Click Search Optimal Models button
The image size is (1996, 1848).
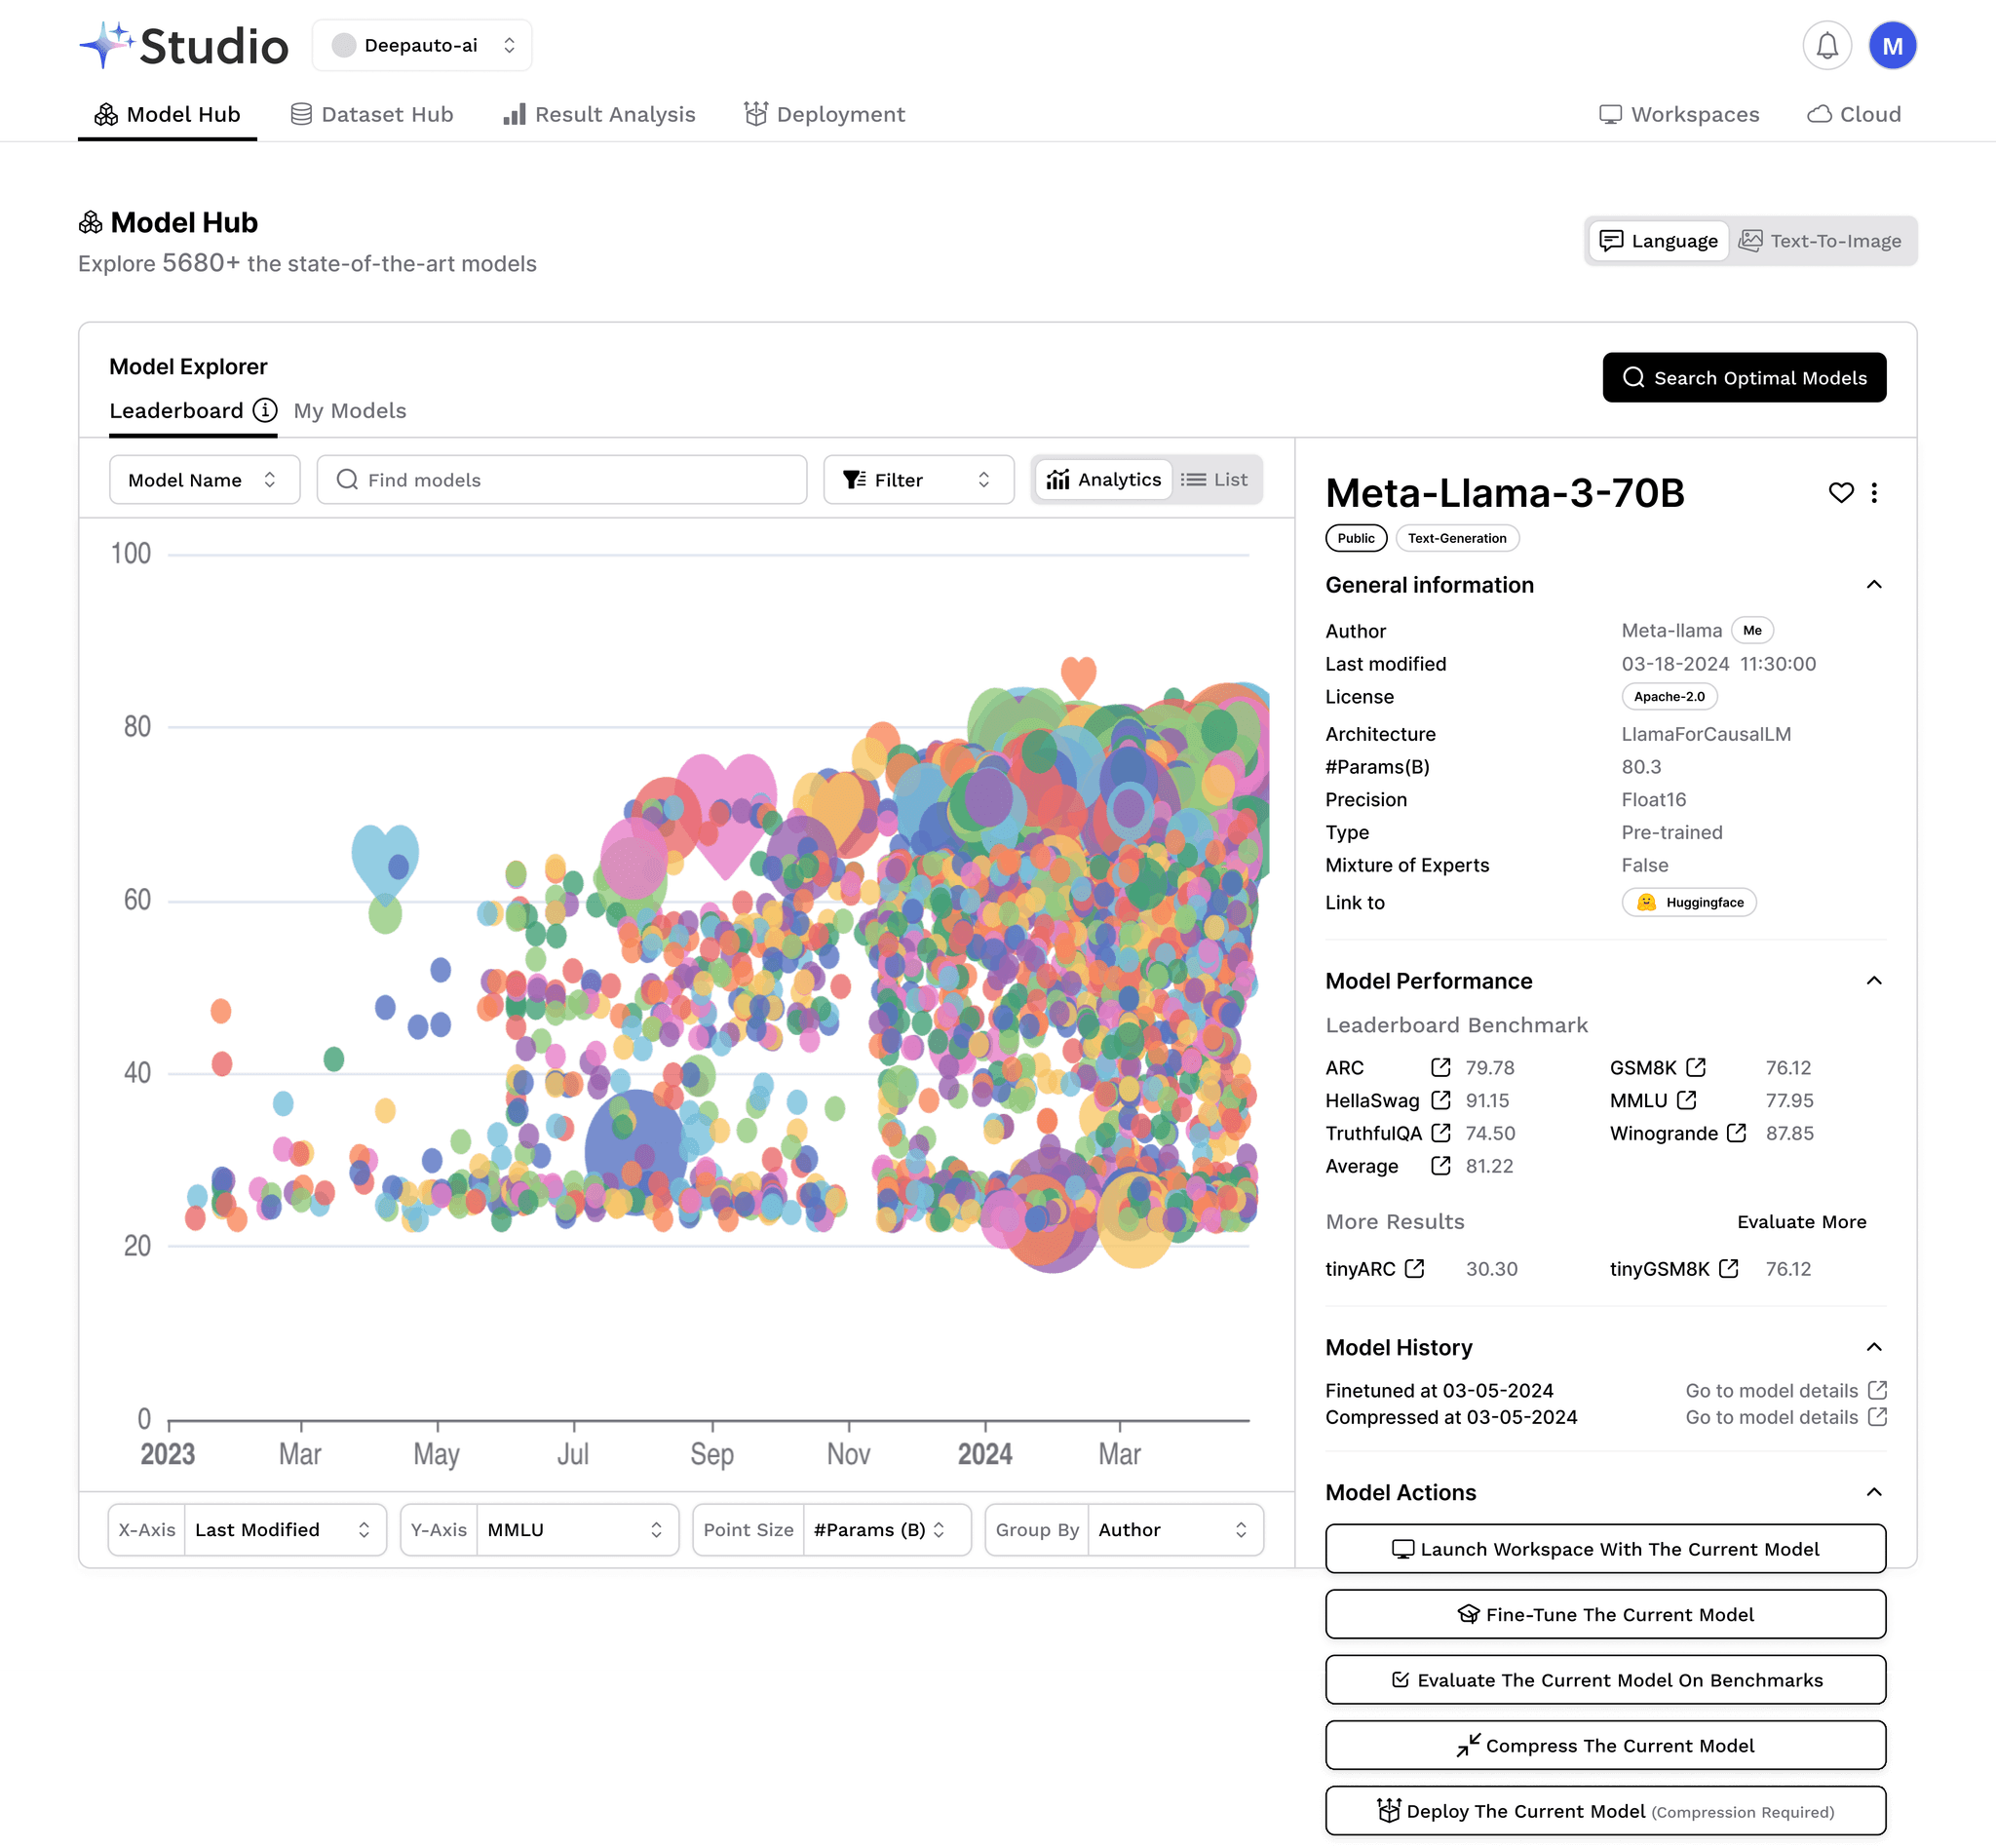click(1743, 378)
